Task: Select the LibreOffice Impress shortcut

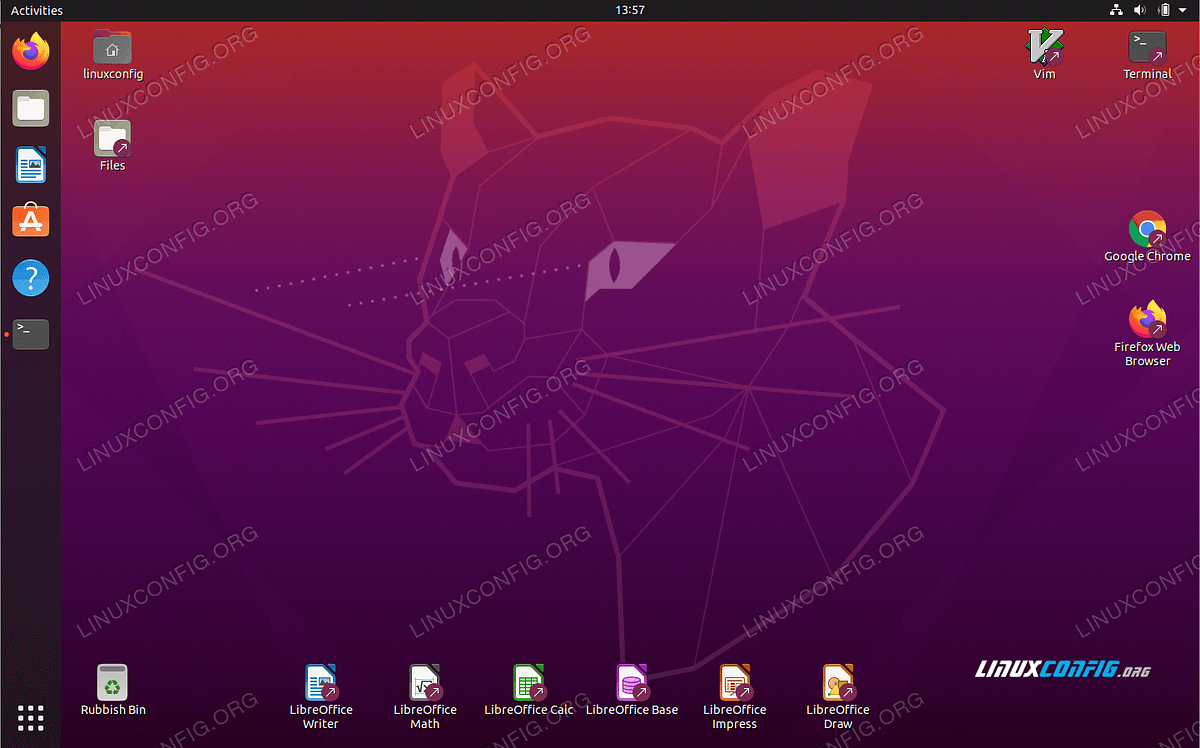Action: (735, 697)
